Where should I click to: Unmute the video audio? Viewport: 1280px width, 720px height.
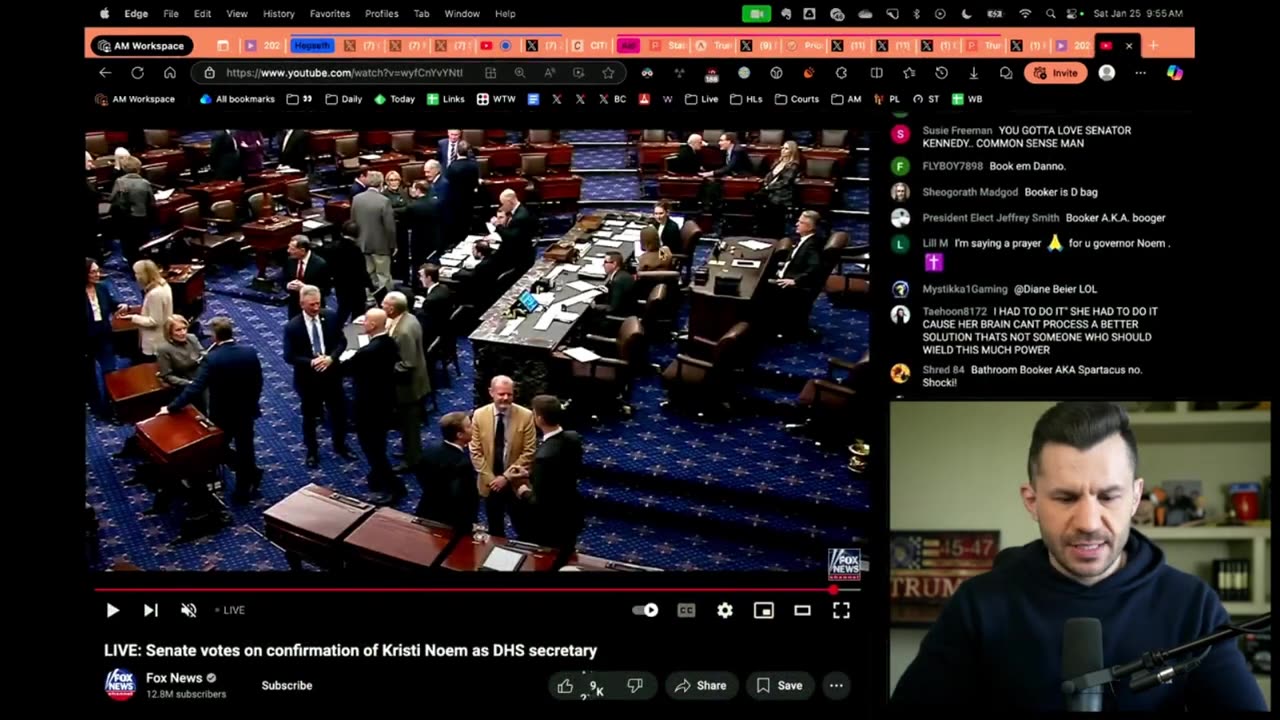[188, 610]
